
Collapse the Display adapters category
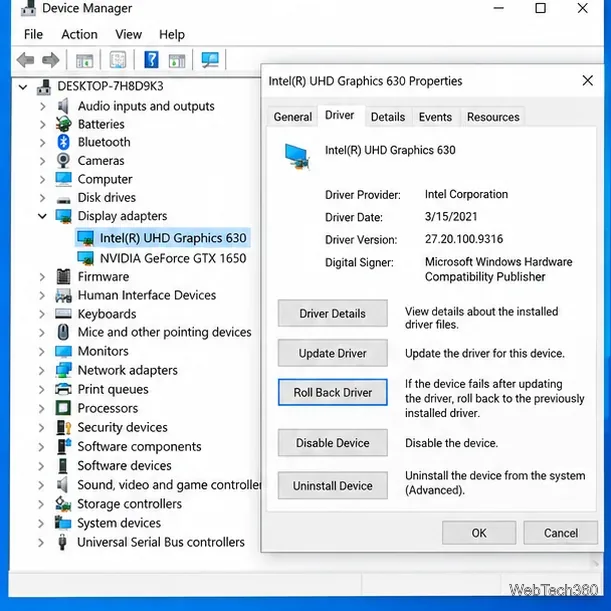point(42,215)
